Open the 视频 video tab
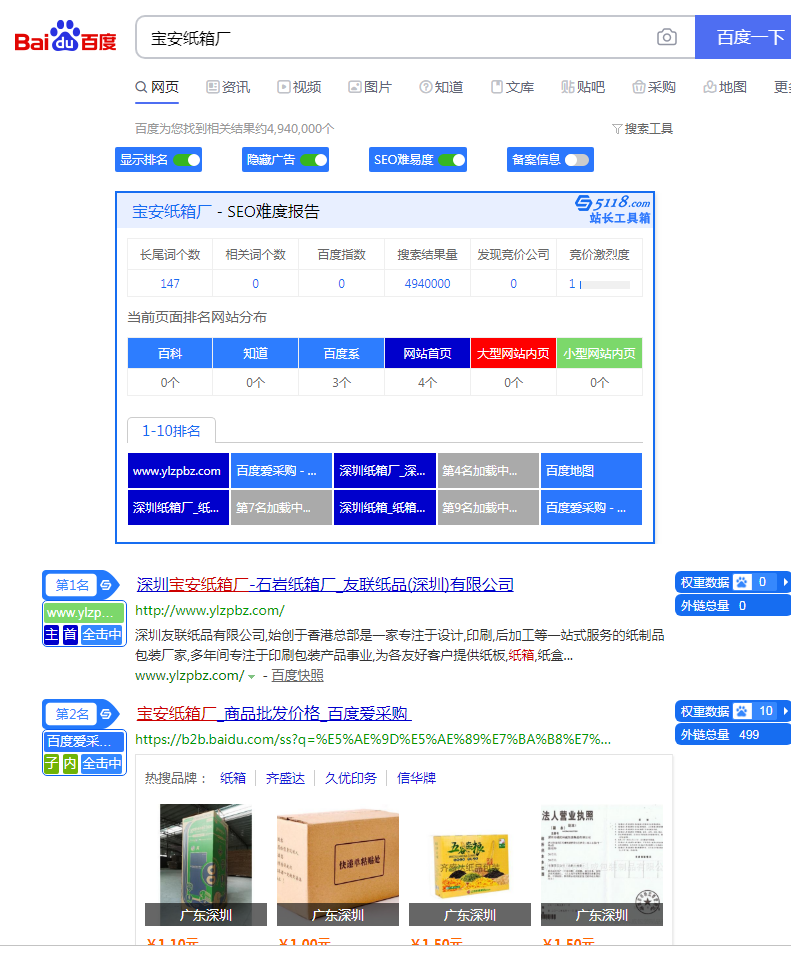 [x=299, y=87]
